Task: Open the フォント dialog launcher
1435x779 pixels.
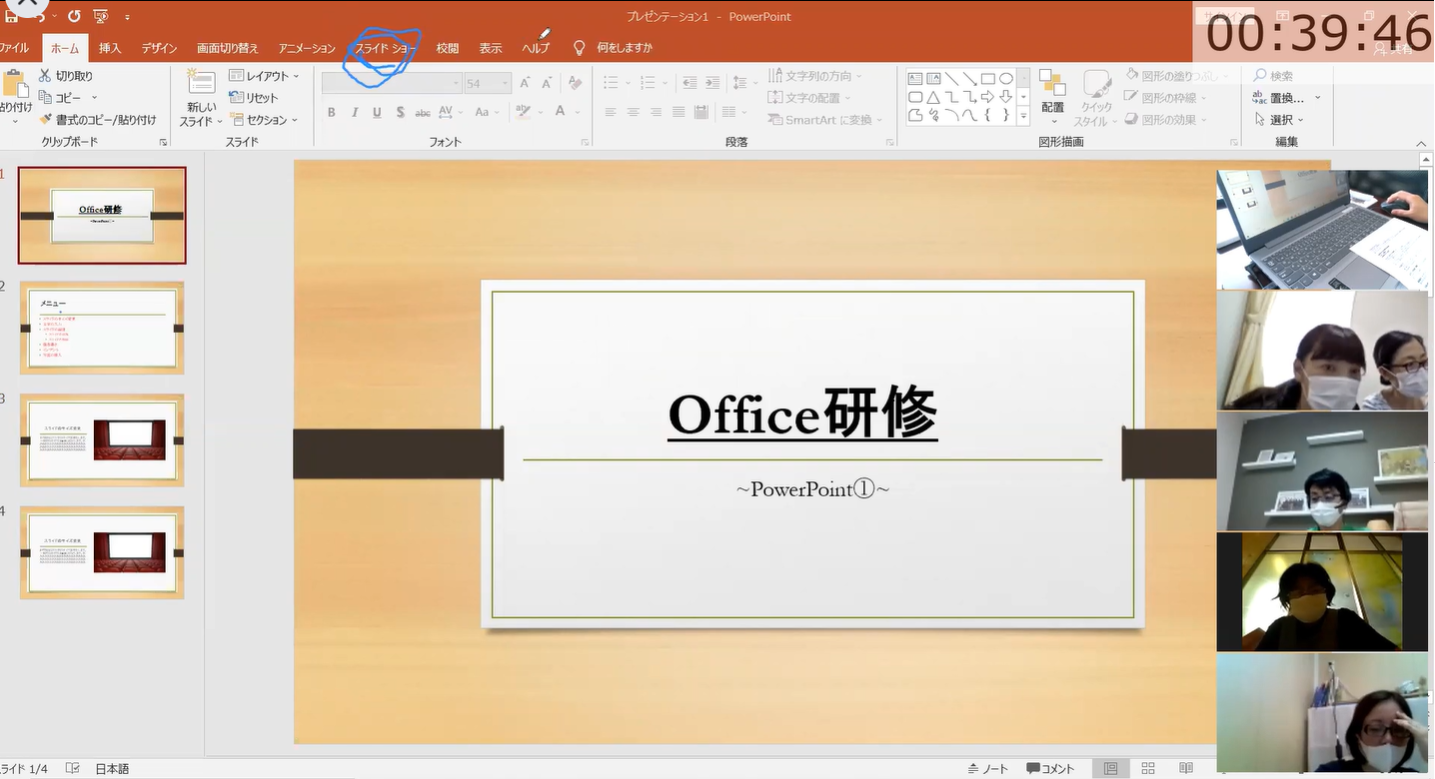Action: (585, 143)
